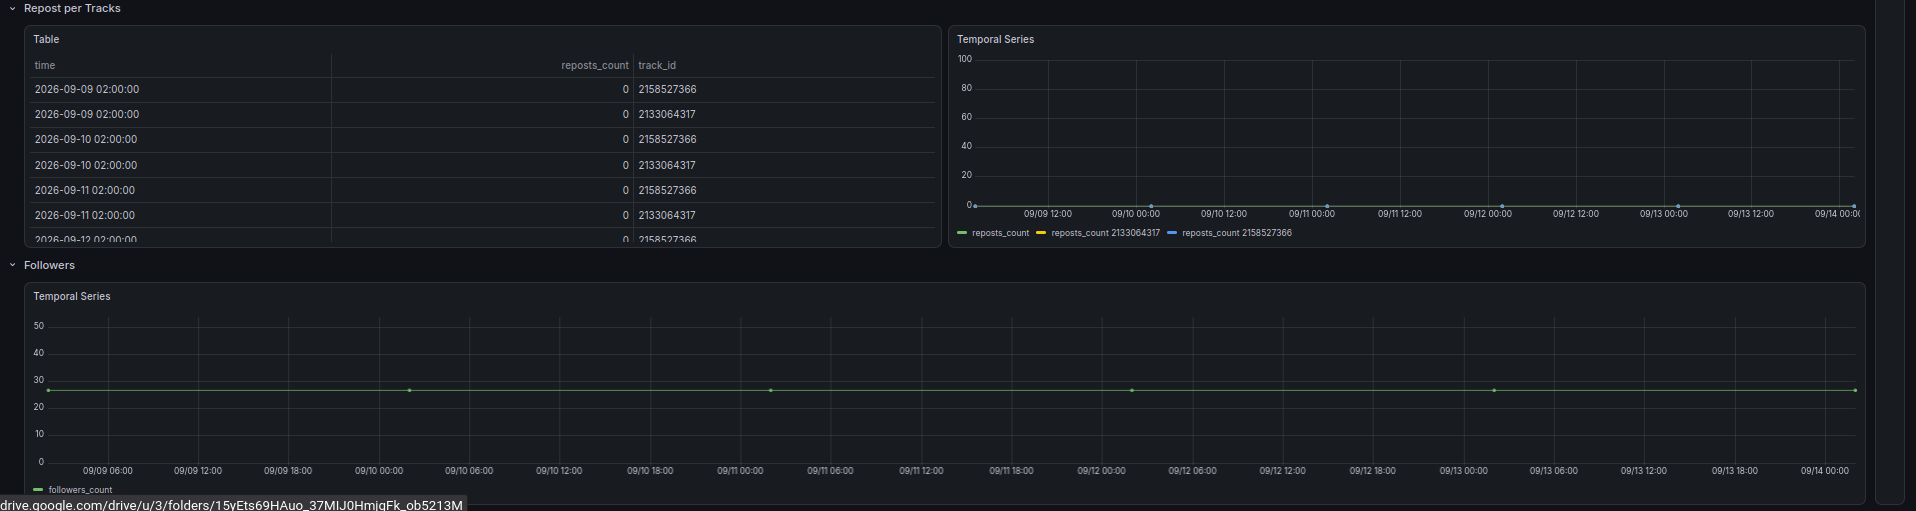Click reposts data point at 09/12 00:00
The image size is (1916, 511).
click(x=1502, y=206)
